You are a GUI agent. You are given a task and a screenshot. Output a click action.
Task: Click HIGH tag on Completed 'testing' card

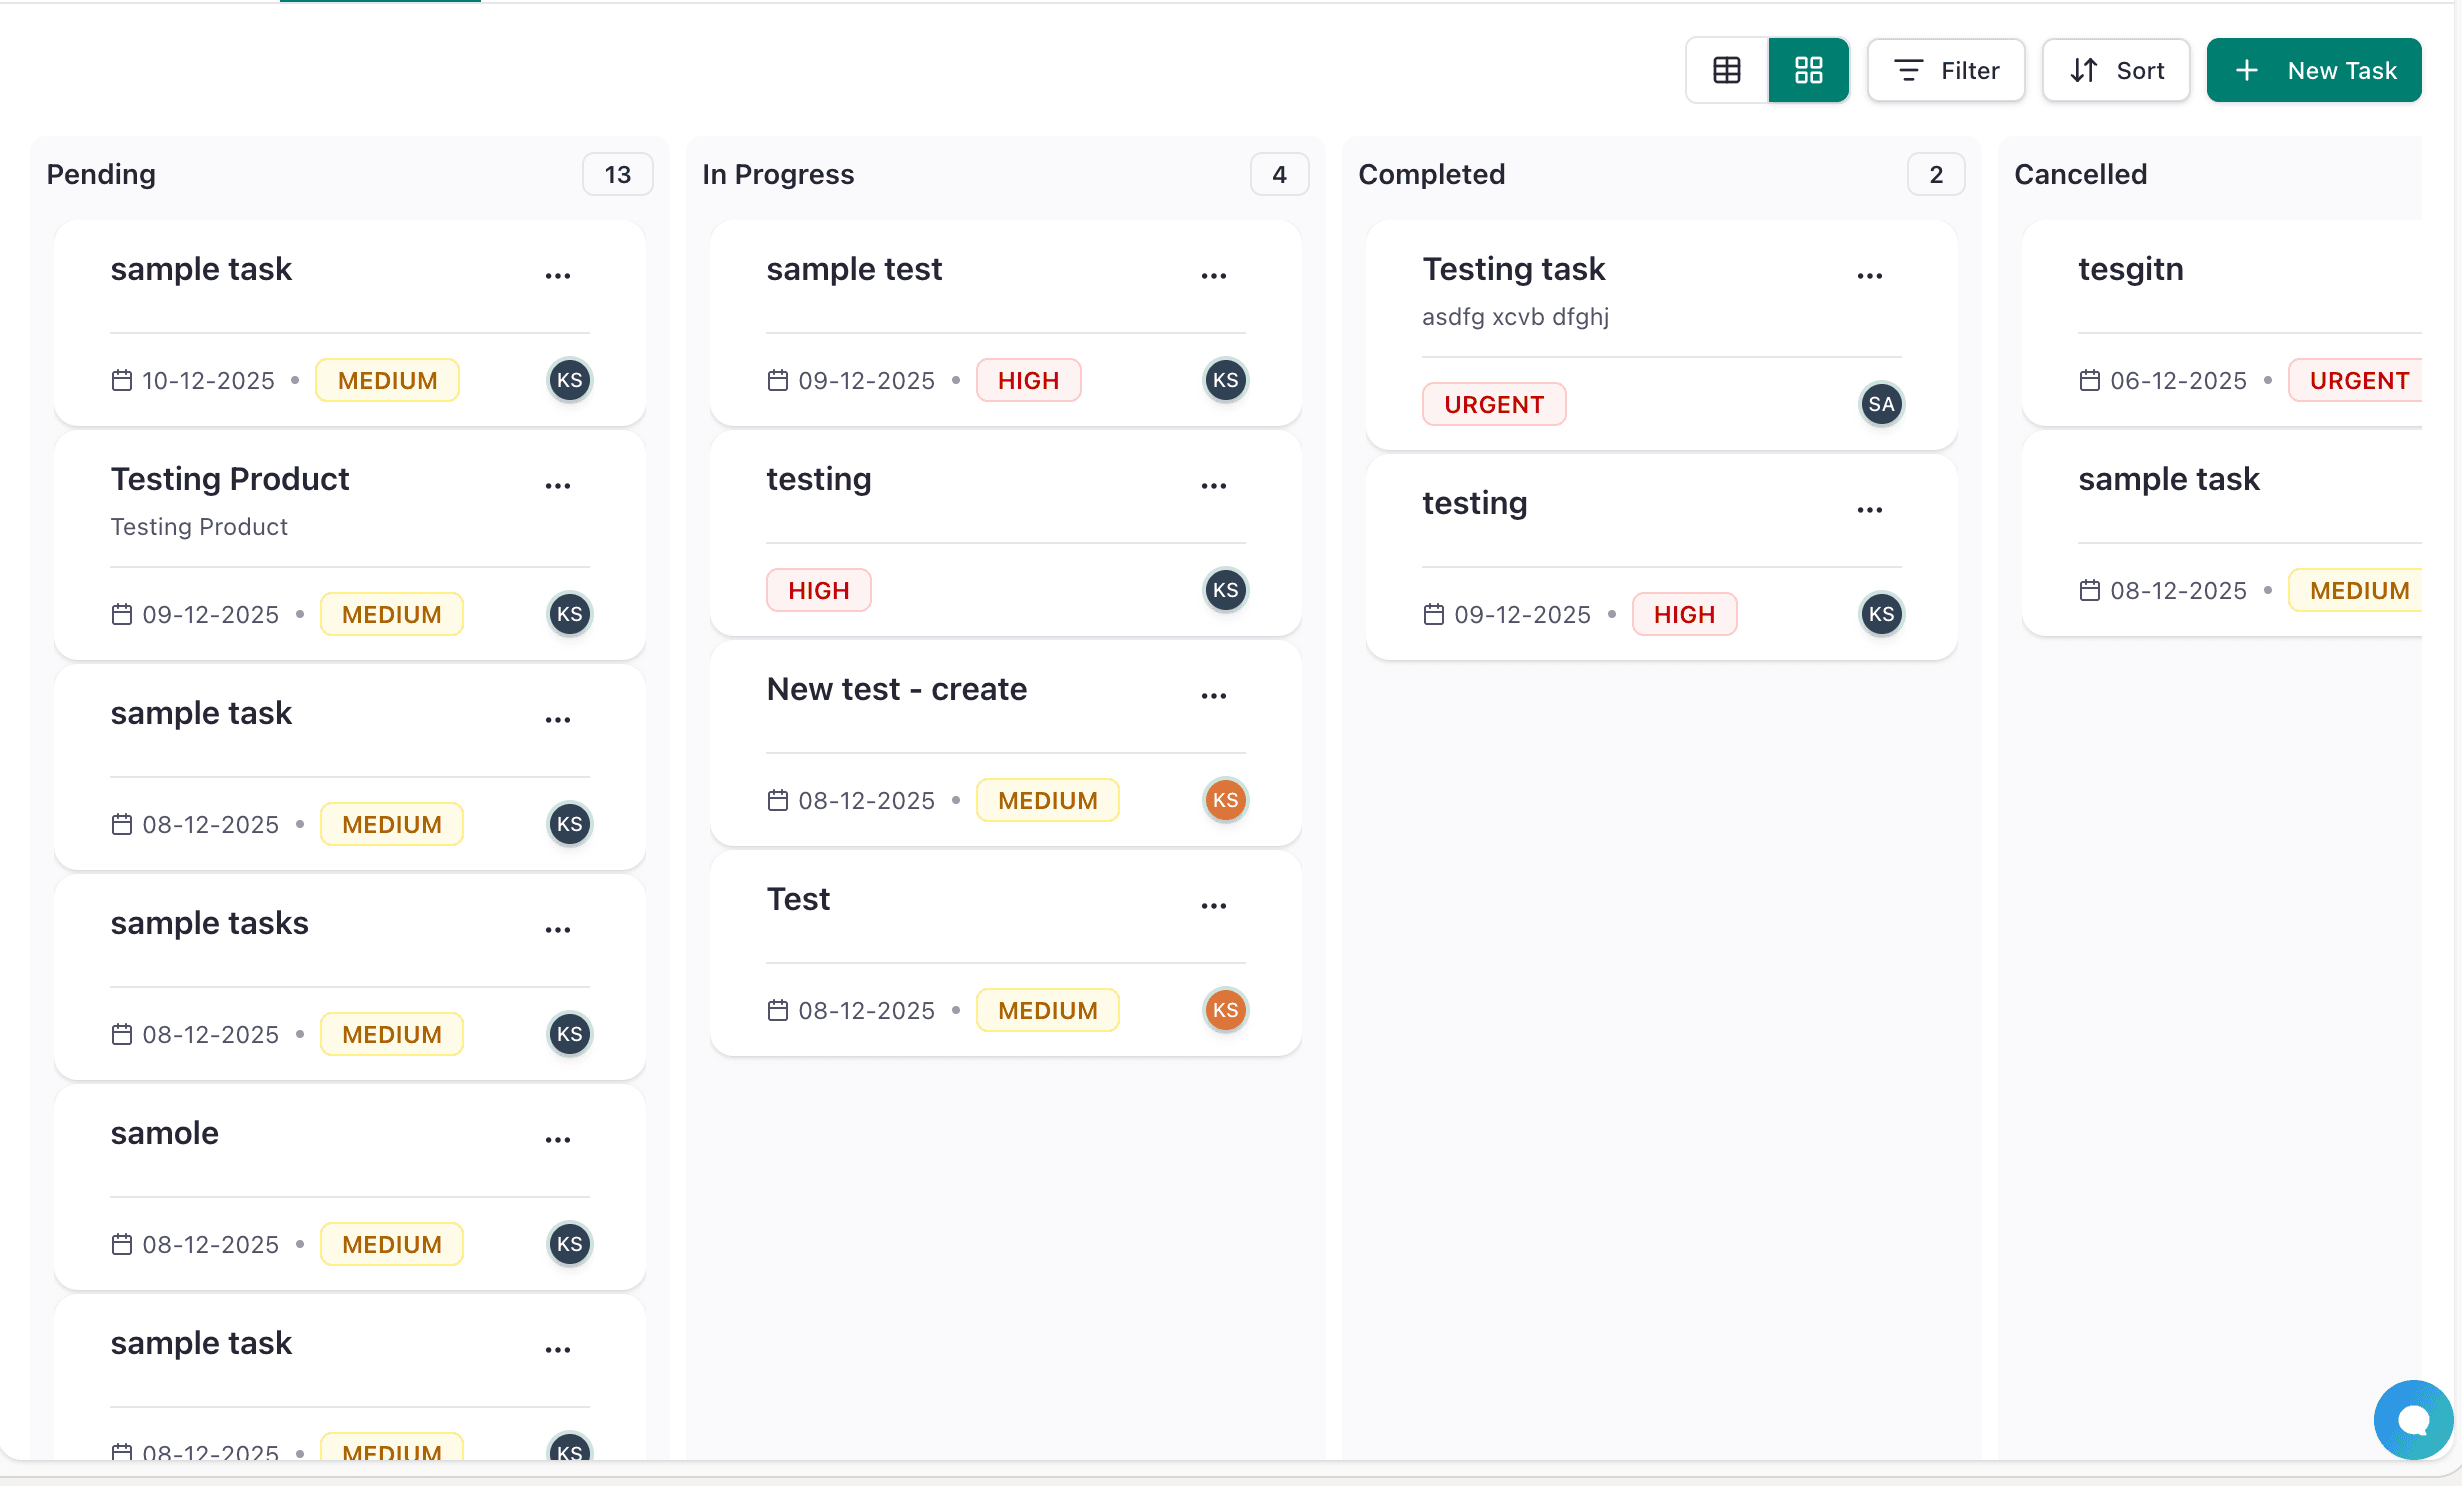tap(1684, 614)
